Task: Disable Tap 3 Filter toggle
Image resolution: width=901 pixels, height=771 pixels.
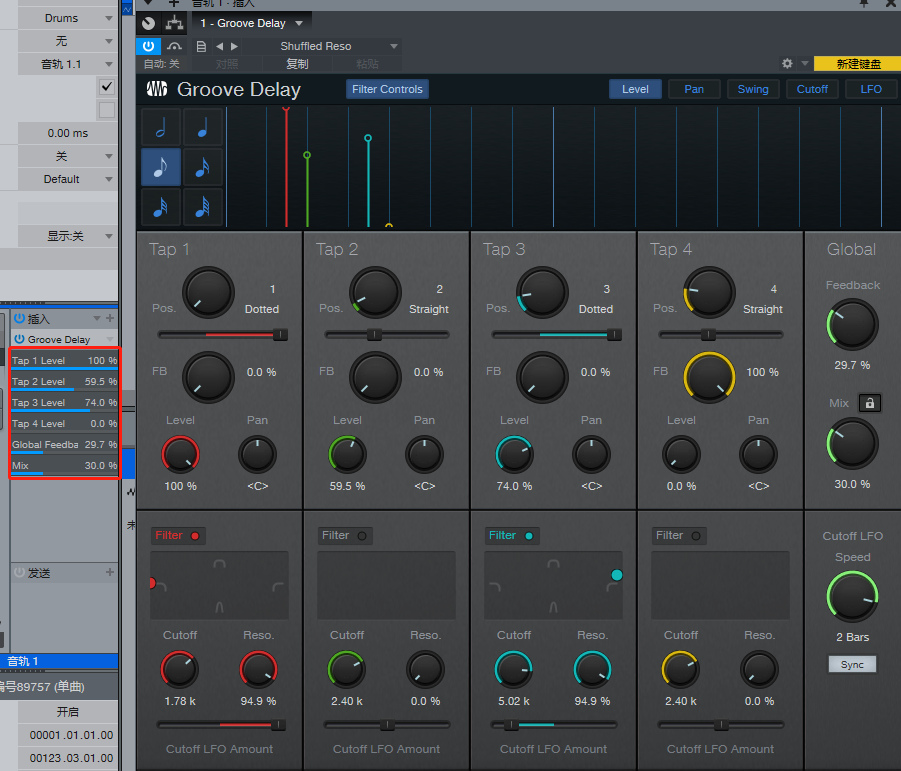Action: click(511, 535)
